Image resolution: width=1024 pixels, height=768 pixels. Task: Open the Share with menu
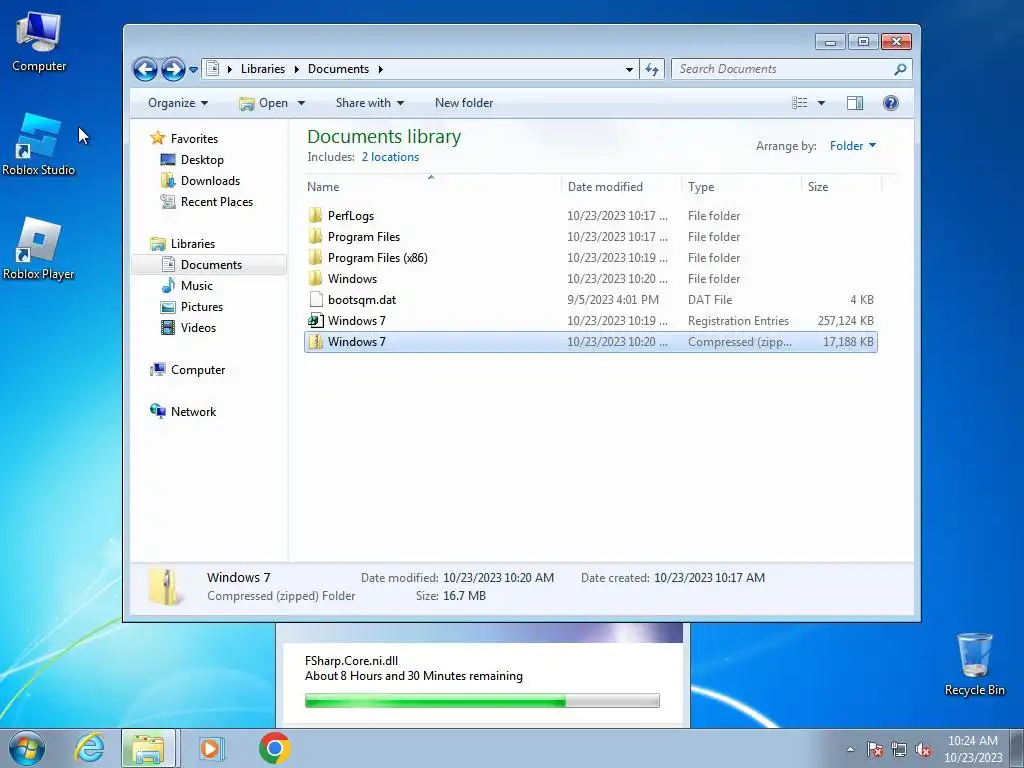(x=370, y=103)
